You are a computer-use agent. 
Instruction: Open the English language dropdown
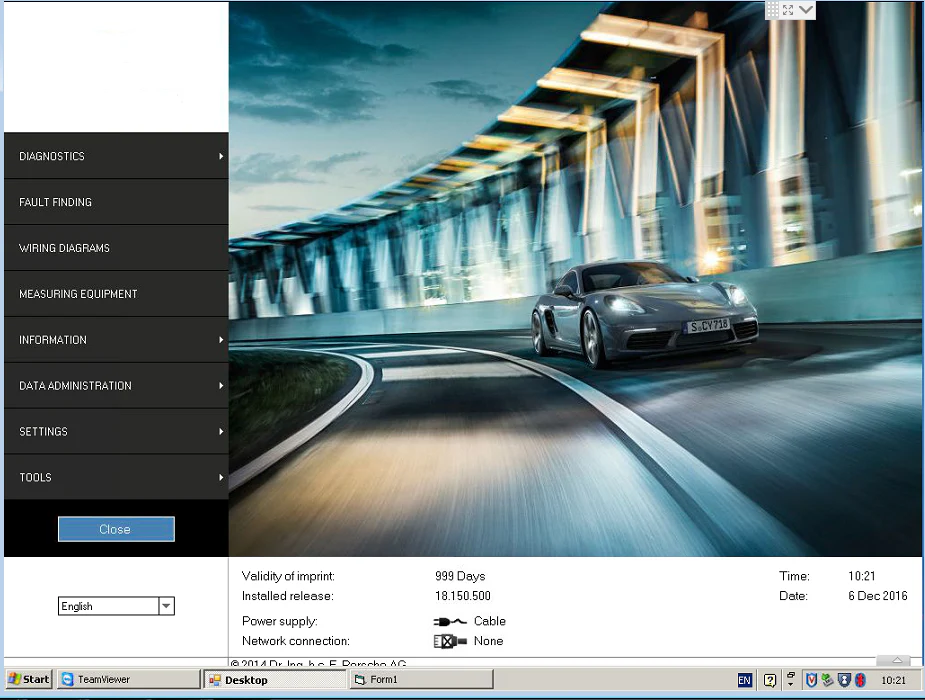pos(166,606)
